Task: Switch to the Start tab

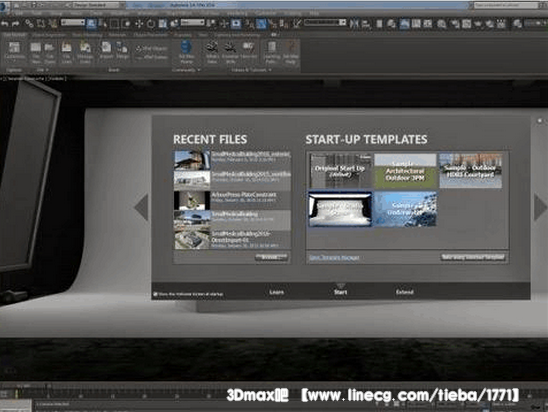Action: point(340,292)
